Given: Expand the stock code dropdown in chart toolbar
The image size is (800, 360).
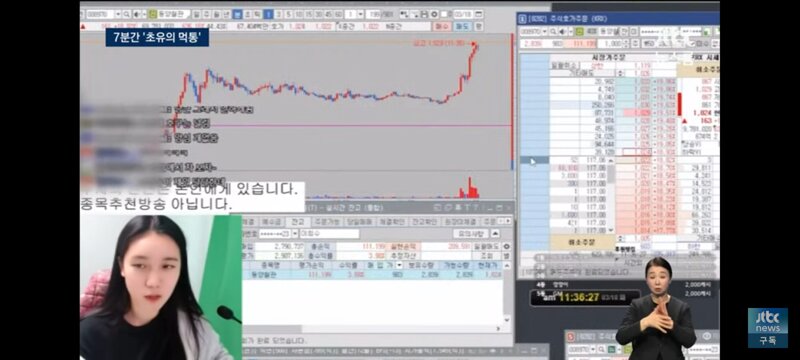Looking at the screenshot, I should (x=118, y=14).
